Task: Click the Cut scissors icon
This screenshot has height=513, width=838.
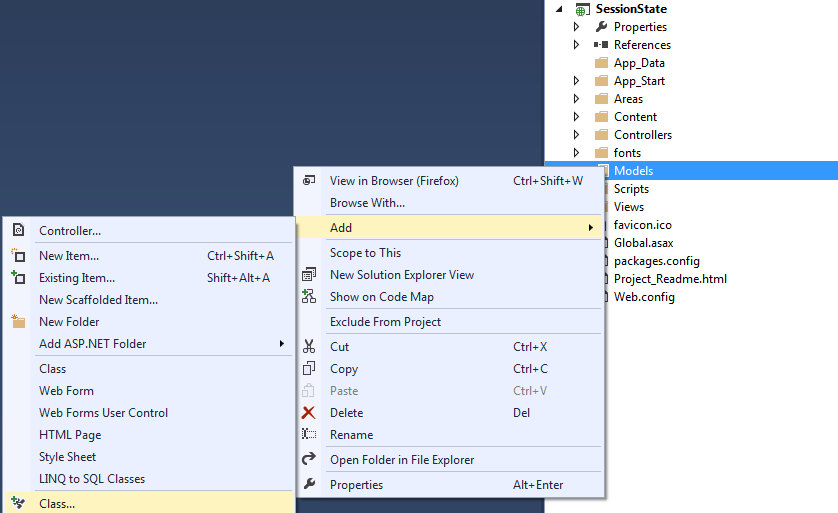Action: click(309, 347)
